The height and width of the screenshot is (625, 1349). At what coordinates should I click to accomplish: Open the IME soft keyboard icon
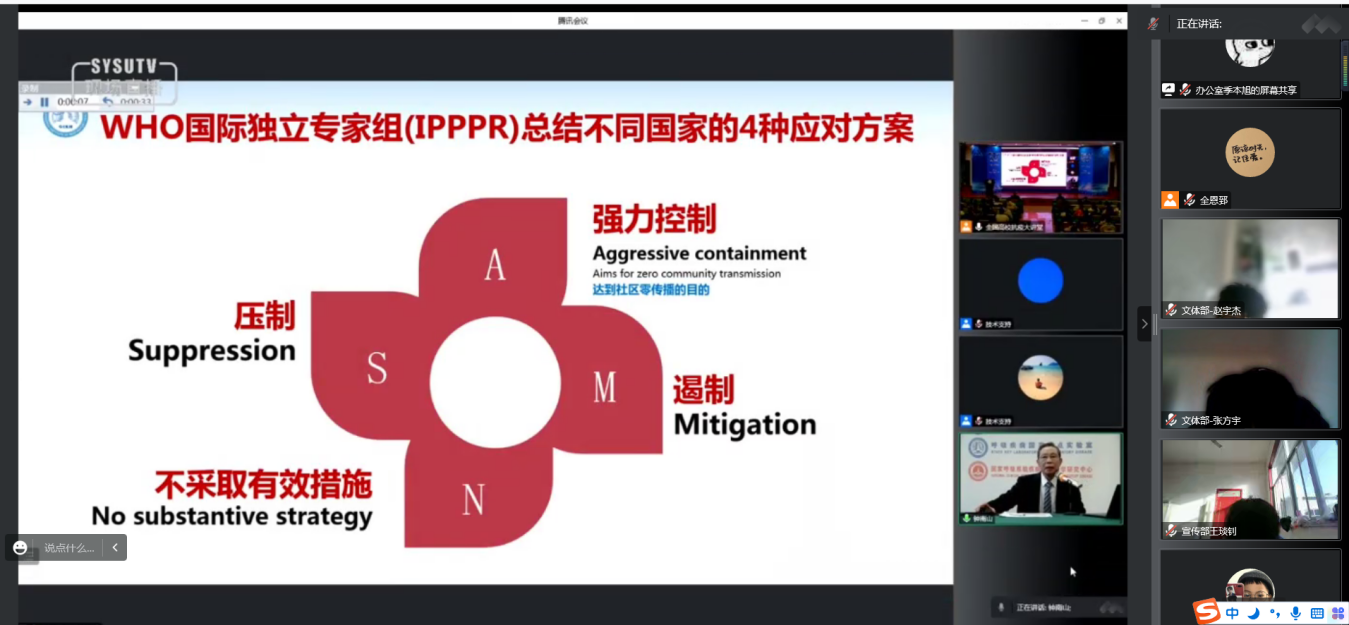tap(1316, 613)
